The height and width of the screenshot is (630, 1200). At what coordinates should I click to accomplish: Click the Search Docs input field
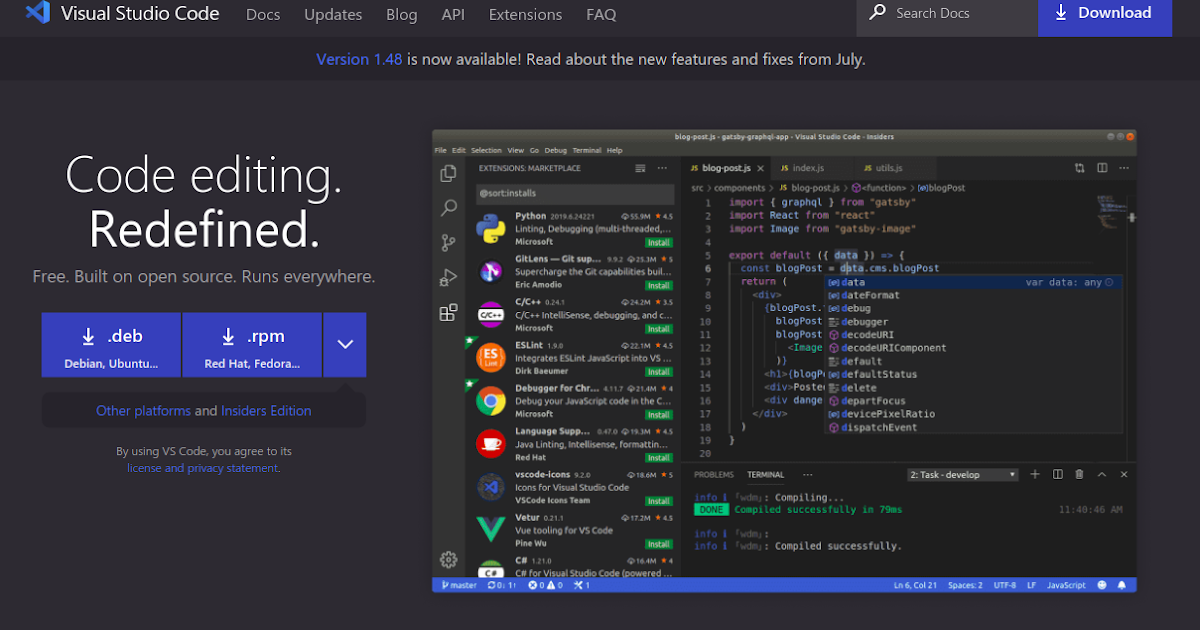(x=945, y=13)
